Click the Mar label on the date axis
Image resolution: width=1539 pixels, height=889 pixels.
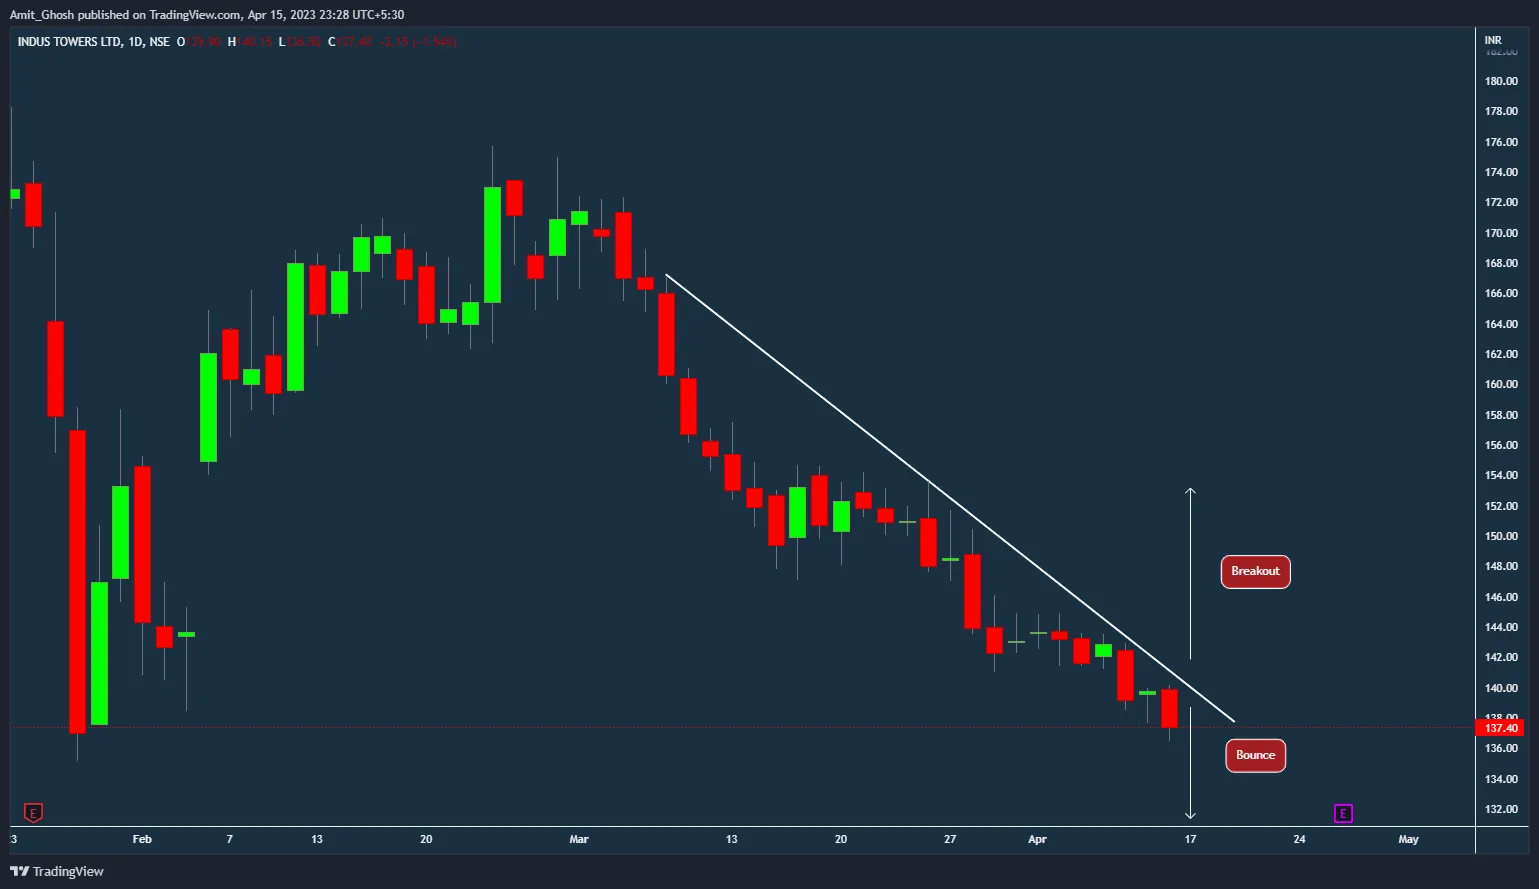[578, 839]
